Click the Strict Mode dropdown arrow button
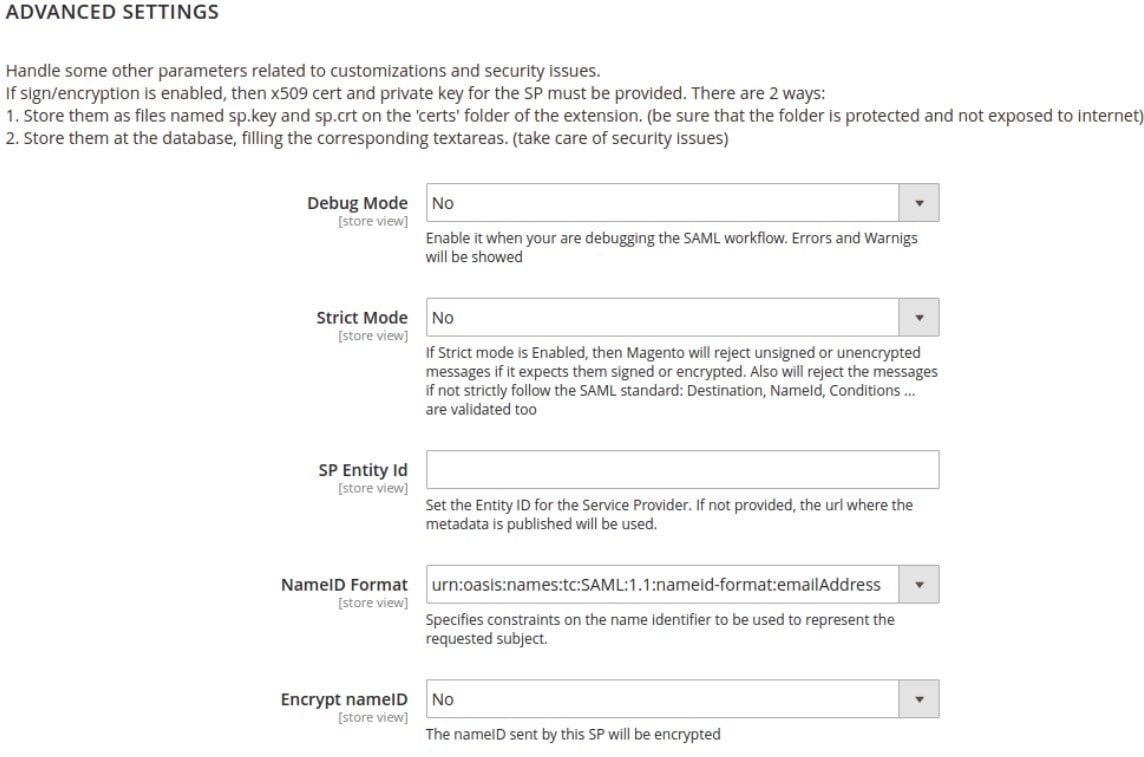Image resolution: width=1144 pixels, height=757 pixels. click(x=919, y=317)
